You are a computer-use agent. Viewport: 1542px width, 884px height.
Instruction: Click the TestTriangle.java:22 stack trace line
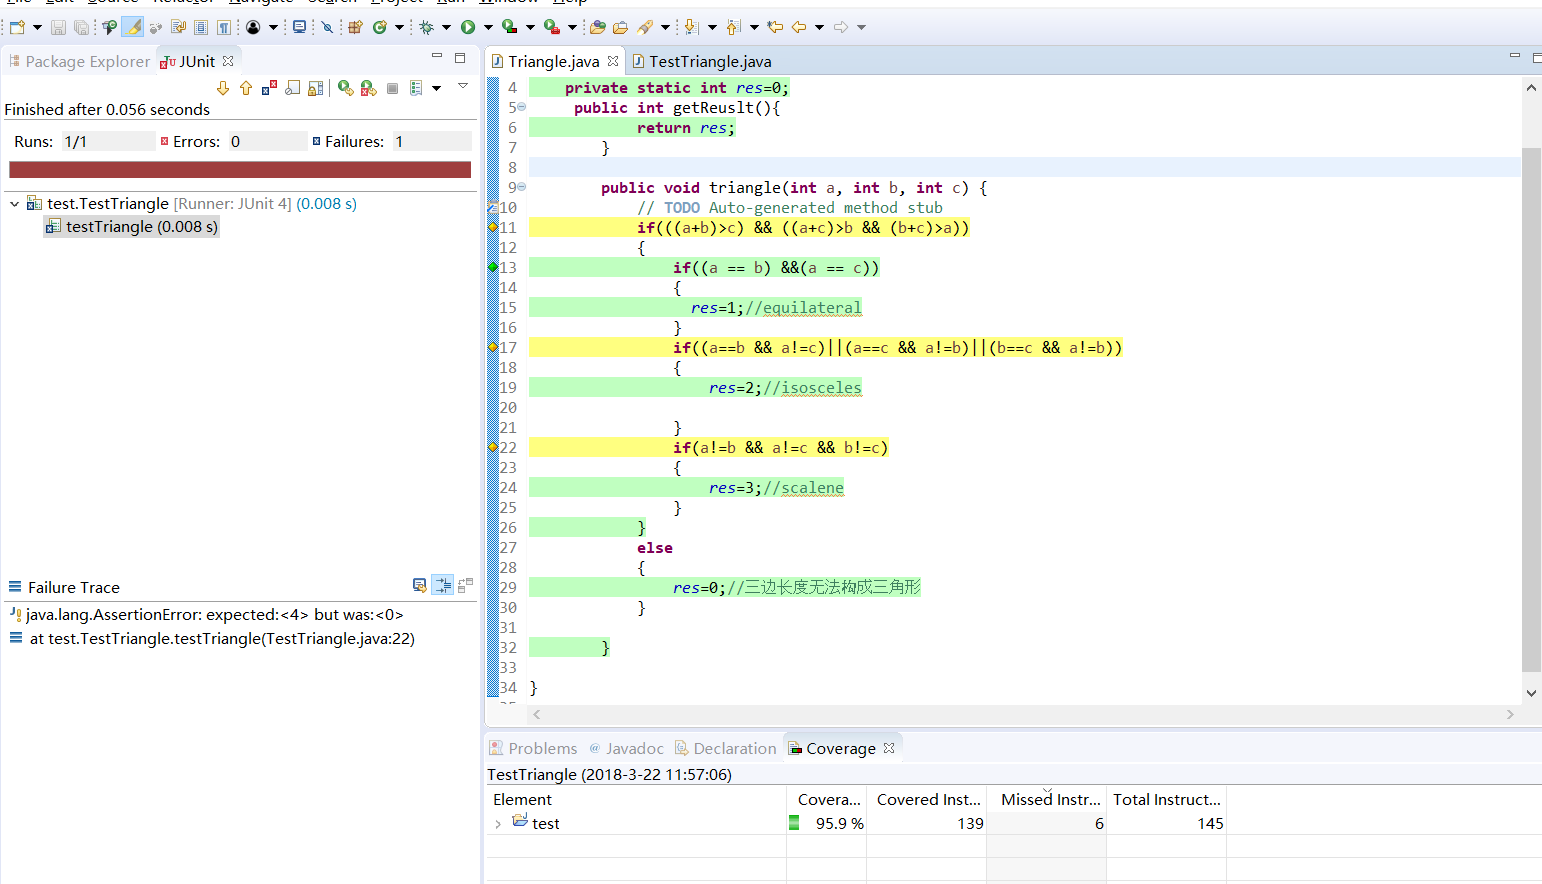(212, 639)
